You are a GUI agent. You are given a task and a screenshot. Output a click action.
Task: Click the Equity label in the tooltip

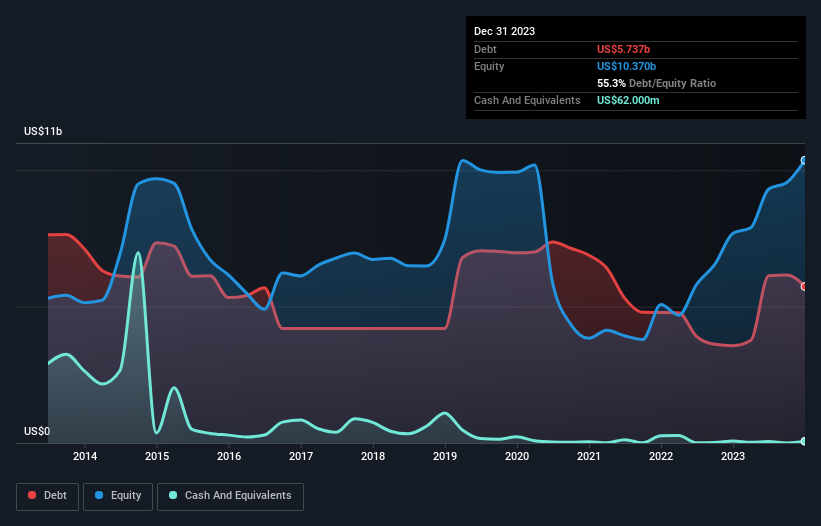(x=489, y=66)
